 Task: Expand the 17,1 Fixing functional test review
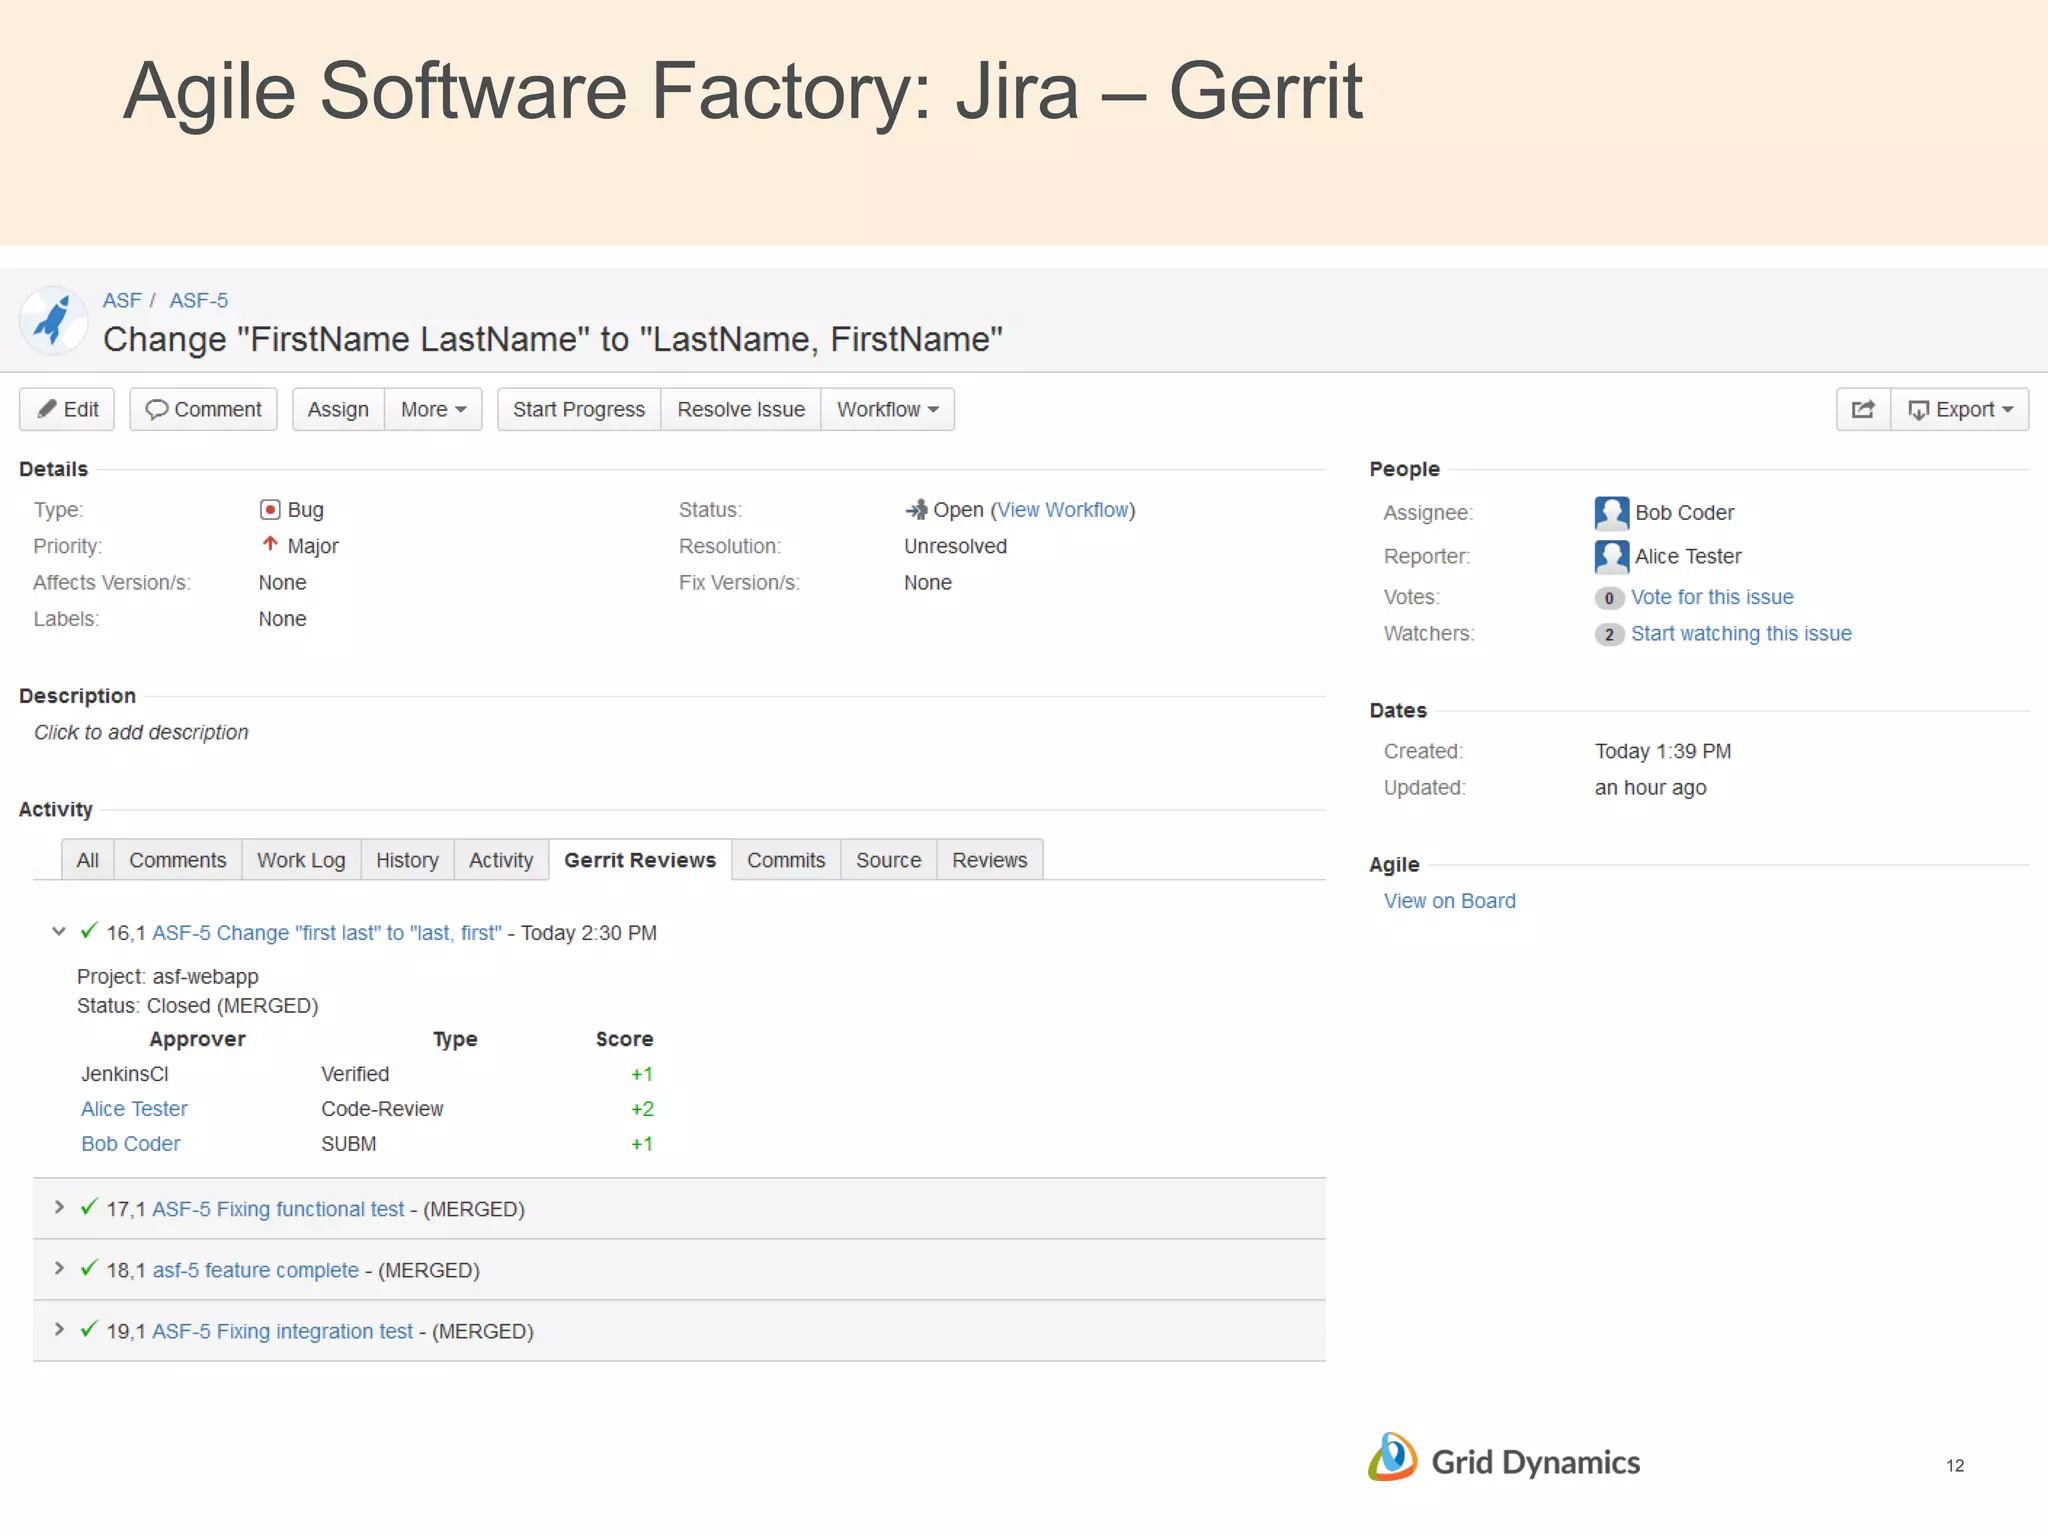59,1208
